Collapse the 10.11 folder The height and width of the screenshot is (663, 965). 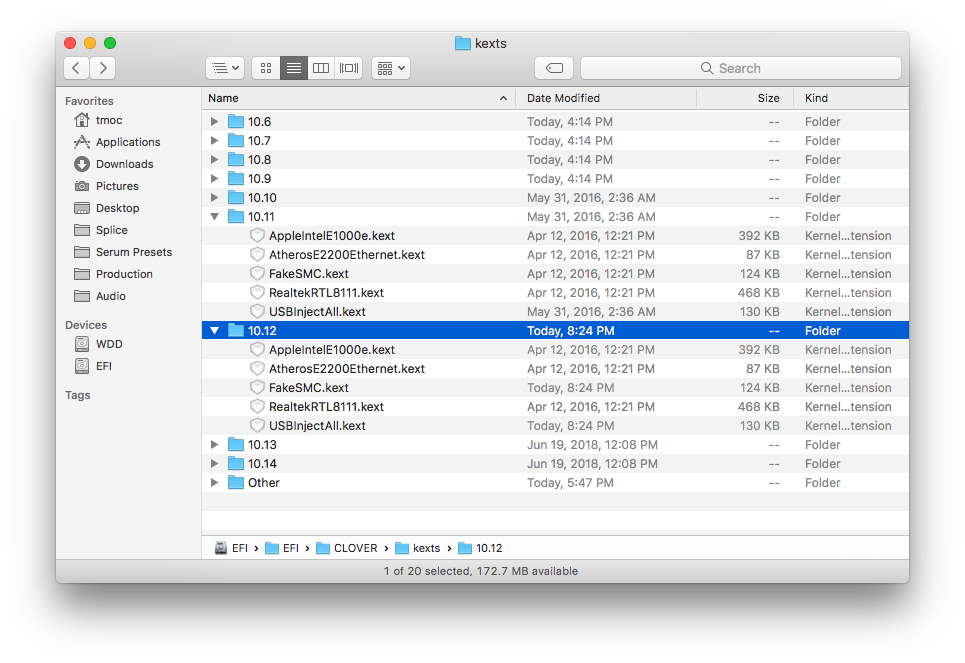[214, 217]
